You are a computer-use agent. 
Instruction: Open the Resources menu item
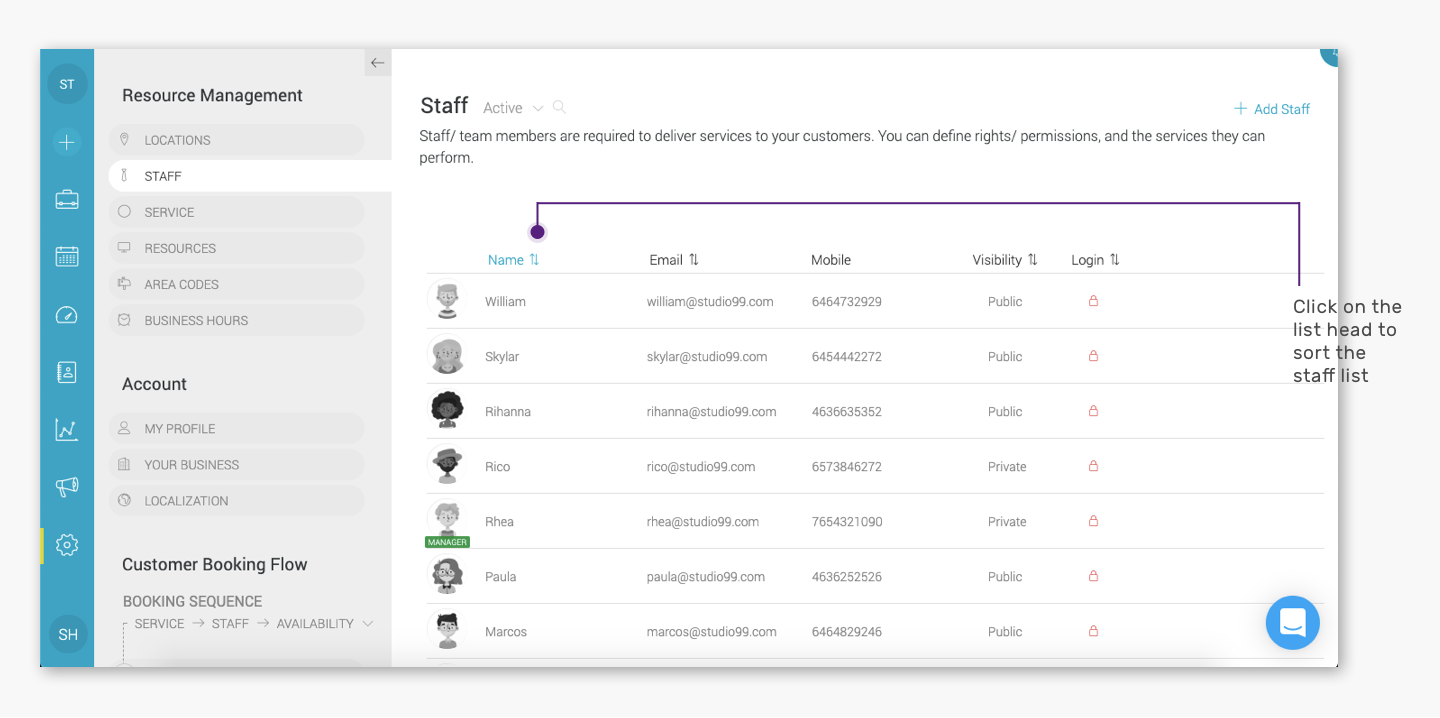tap(236, 248)
